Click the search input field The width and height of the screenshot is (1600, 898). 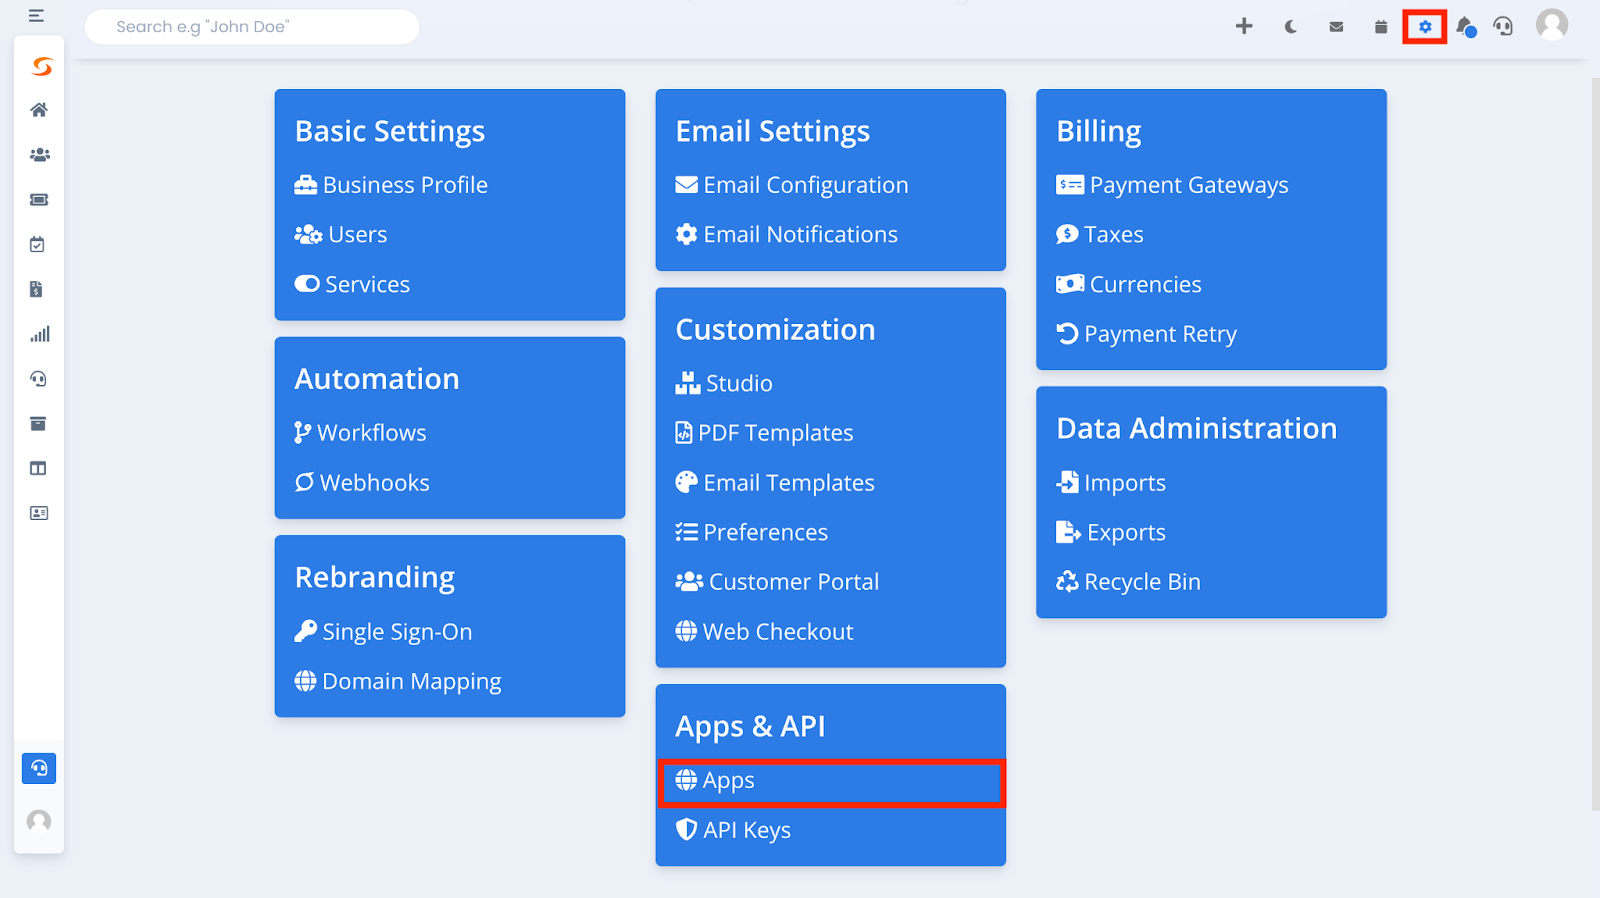point(252,27)
